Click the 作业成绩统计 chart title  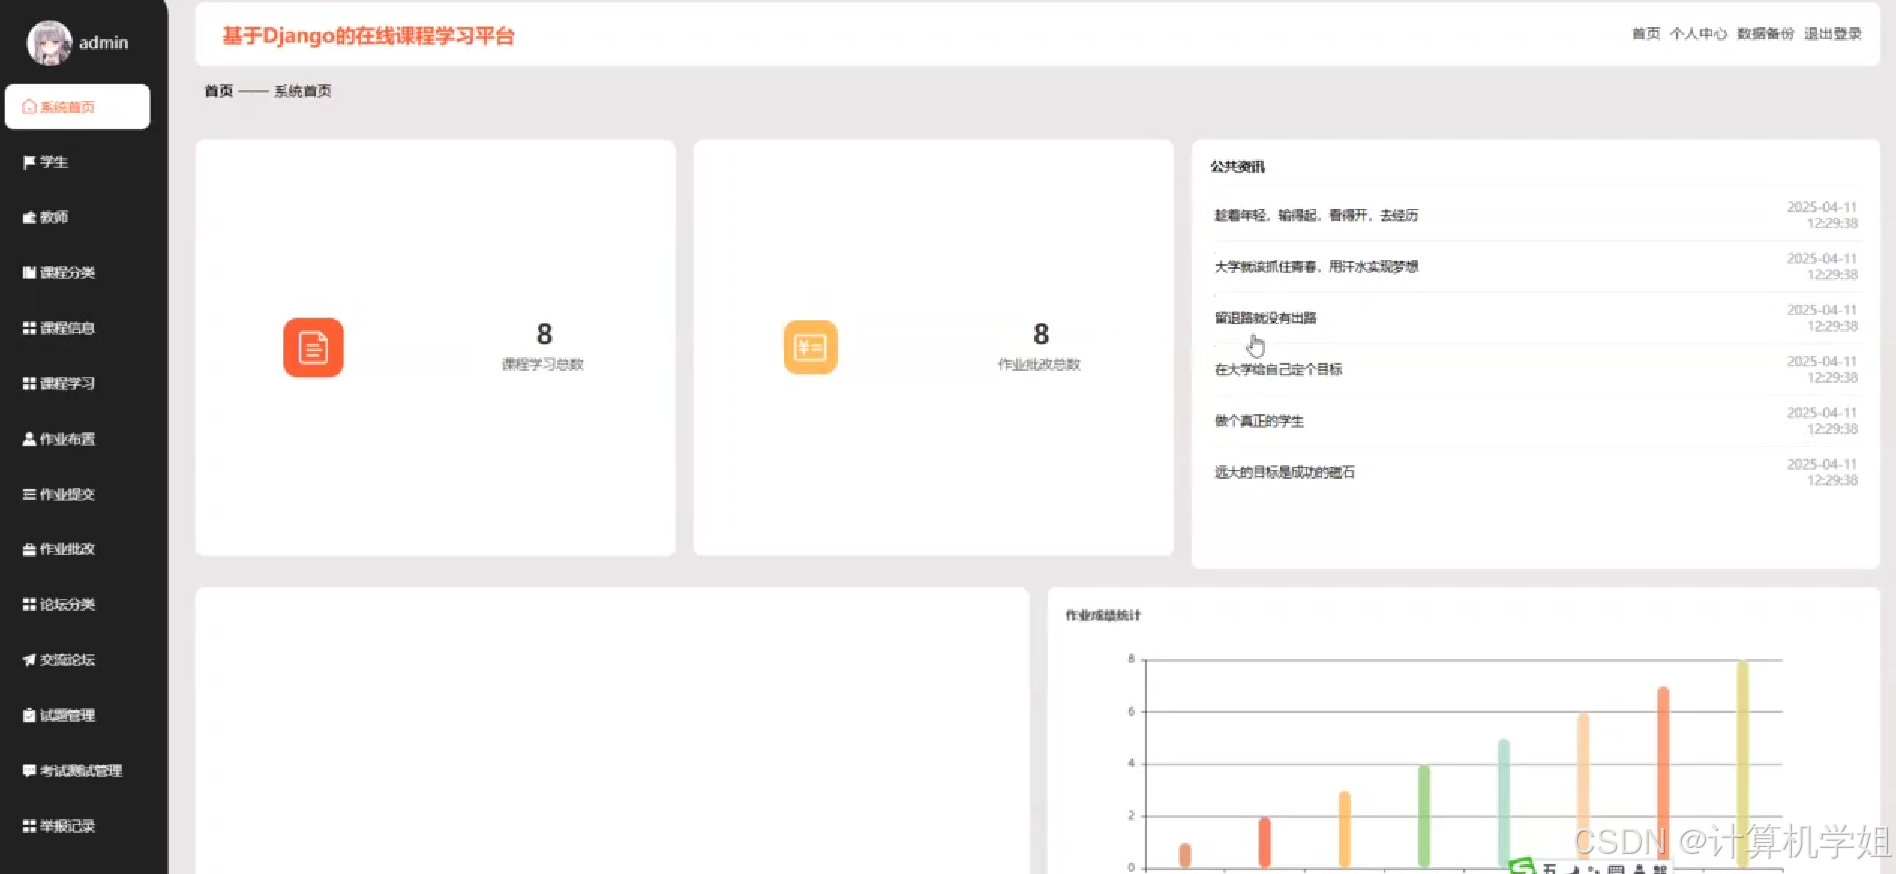click(1103, 615)
